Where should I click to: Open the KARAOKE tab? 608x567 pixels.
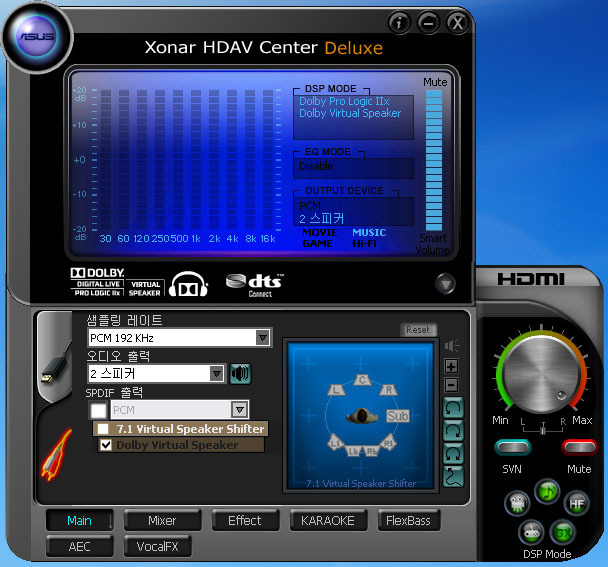[x=328, y=520]
